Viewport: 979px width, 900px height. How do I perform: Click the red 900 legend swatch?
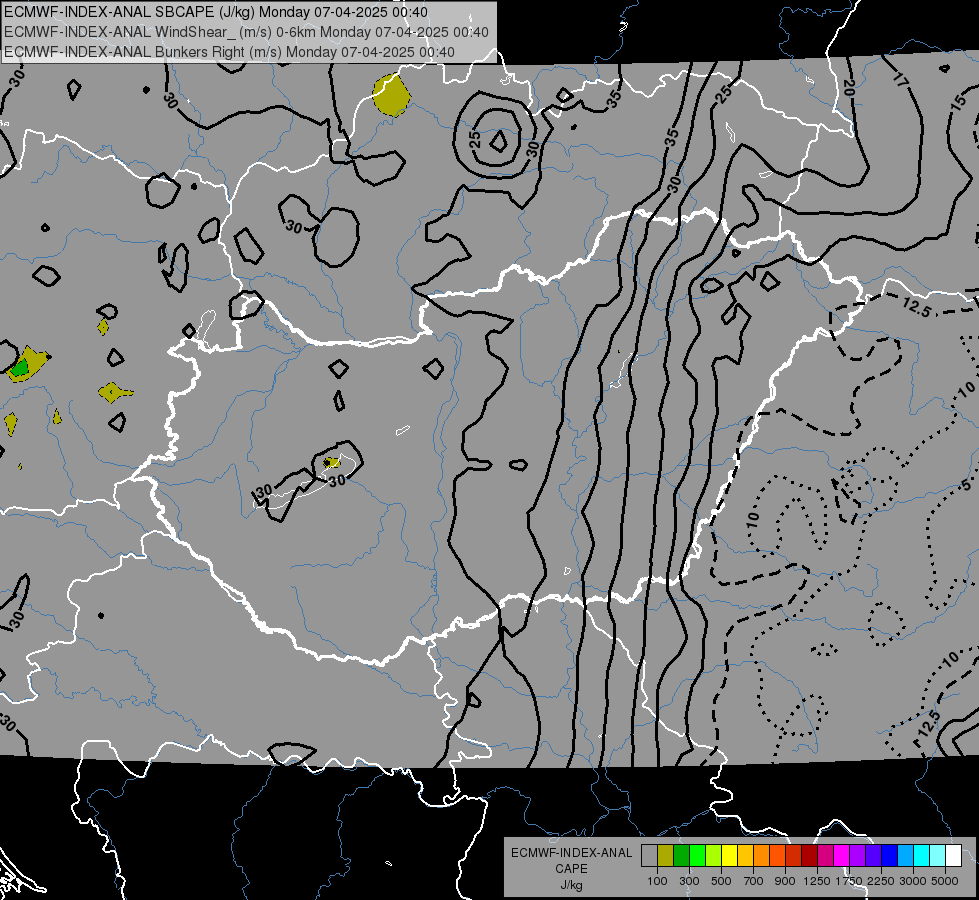pyautogui.click(x=794, y=855)
